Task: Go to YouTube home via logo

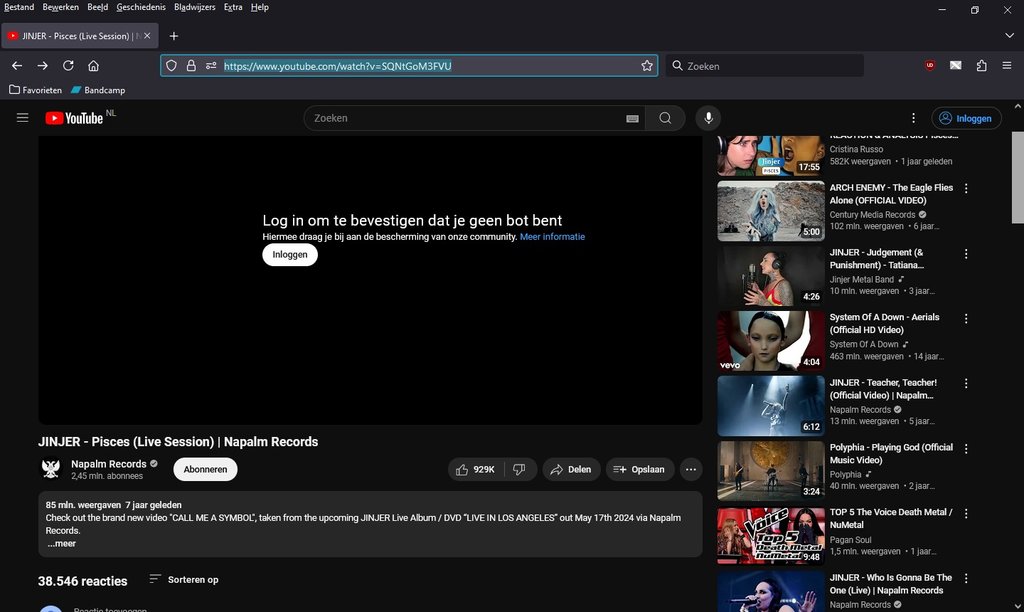Action: (74, 118)
